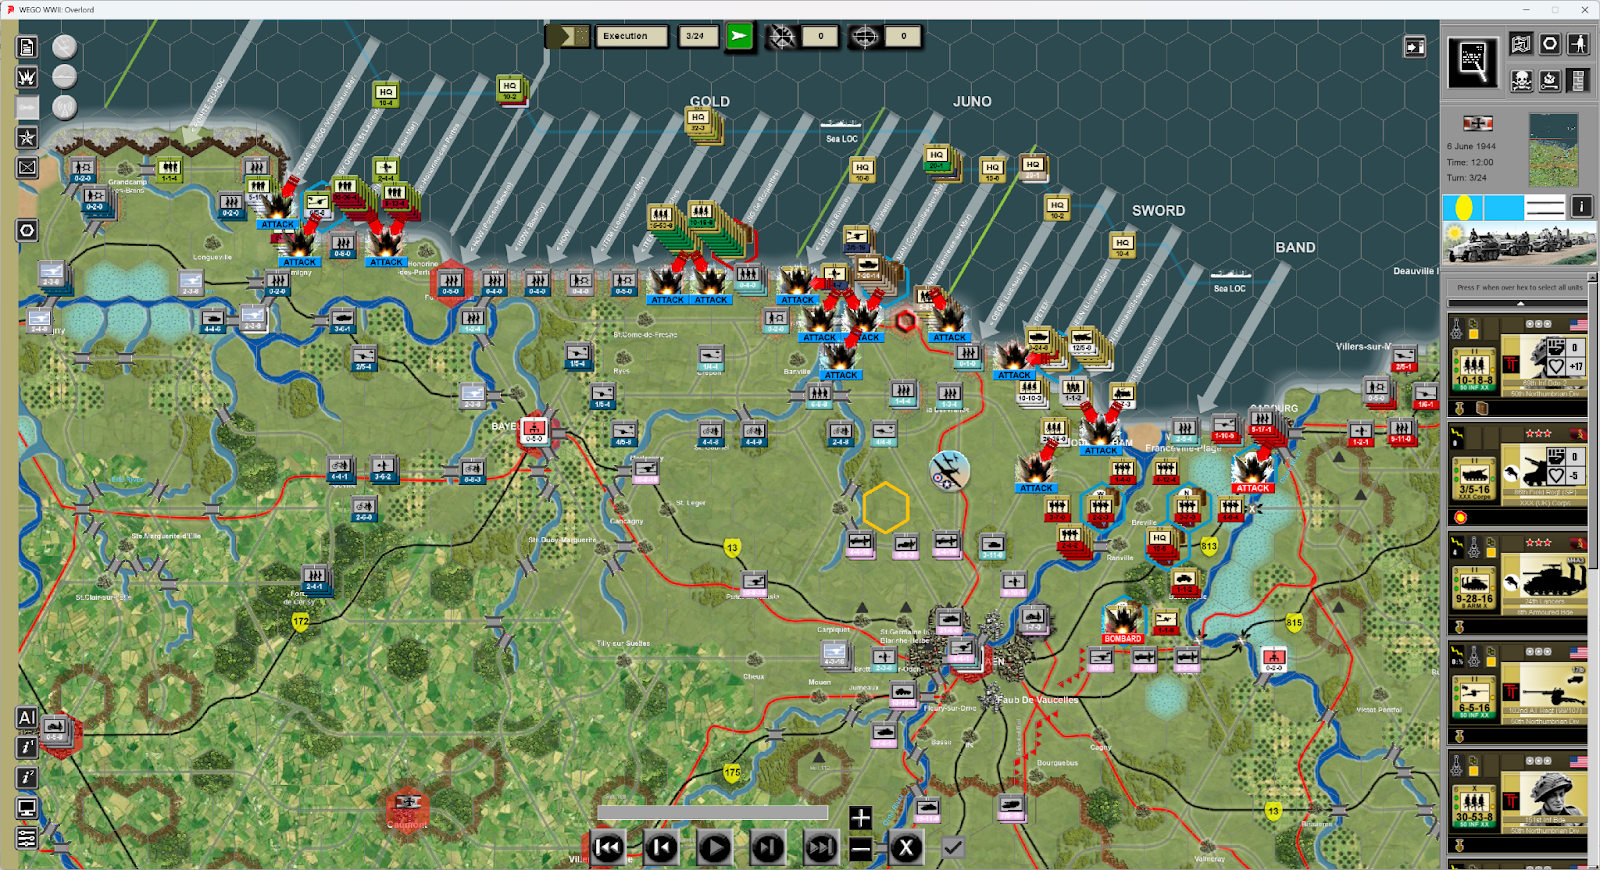The height and width of the screenshot is (870, 1600).
Task: Click the document report icon in left sidebar
Action: pyautogui.click(x=27, y=47)
